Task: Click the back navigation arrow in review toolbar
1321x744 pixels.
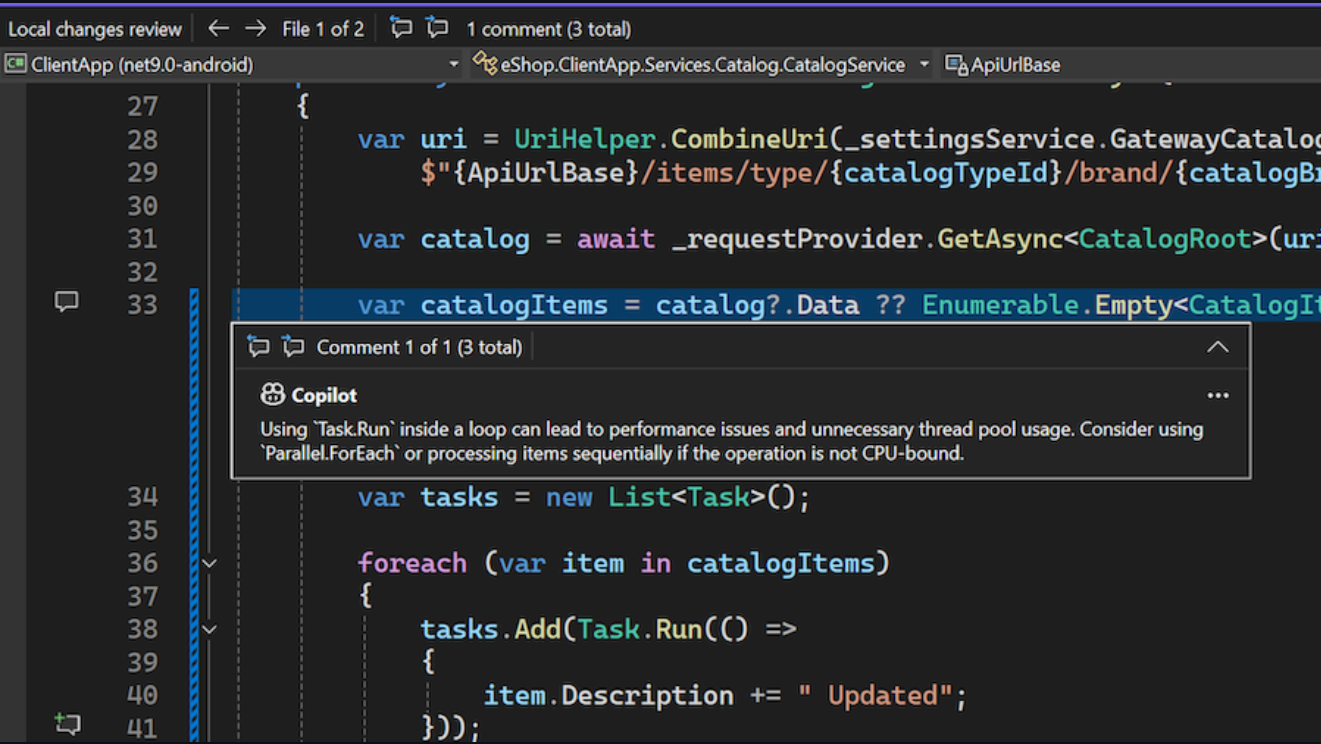Action: [218, 28]
